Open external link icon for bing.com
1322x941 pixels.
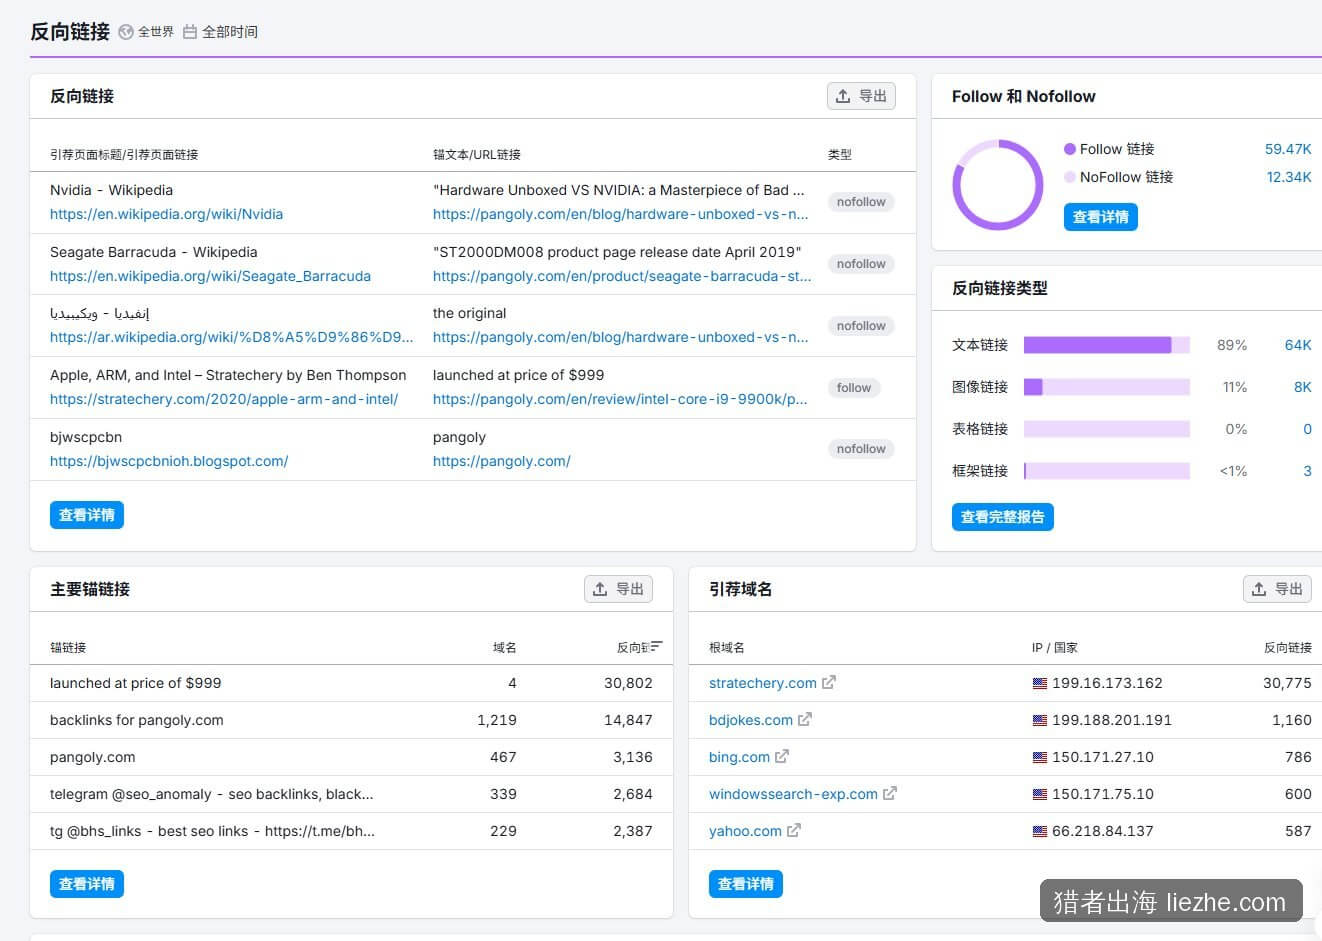point(782,757)
